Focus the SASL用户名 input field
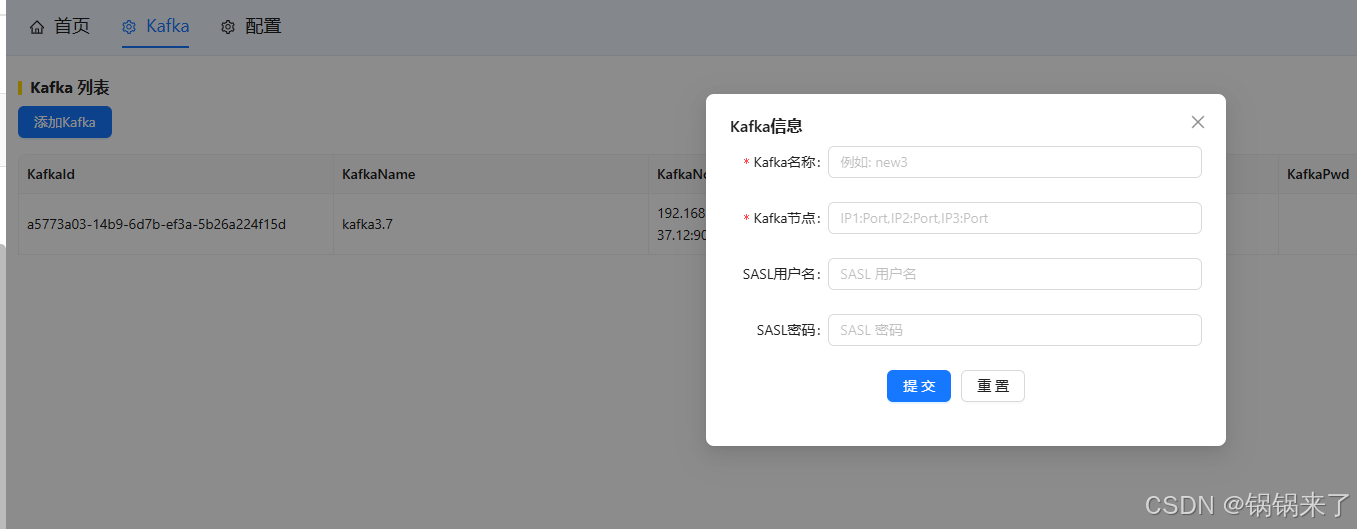 click(x=1015, y=274)
